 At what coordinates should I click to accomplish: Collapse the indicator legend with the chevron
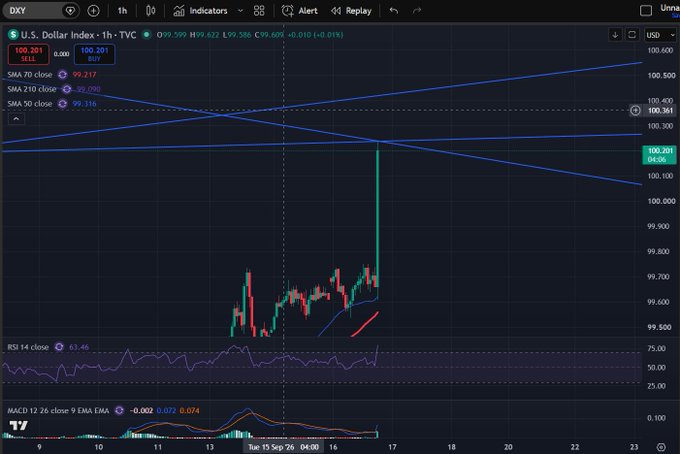(x=16, y=119)
